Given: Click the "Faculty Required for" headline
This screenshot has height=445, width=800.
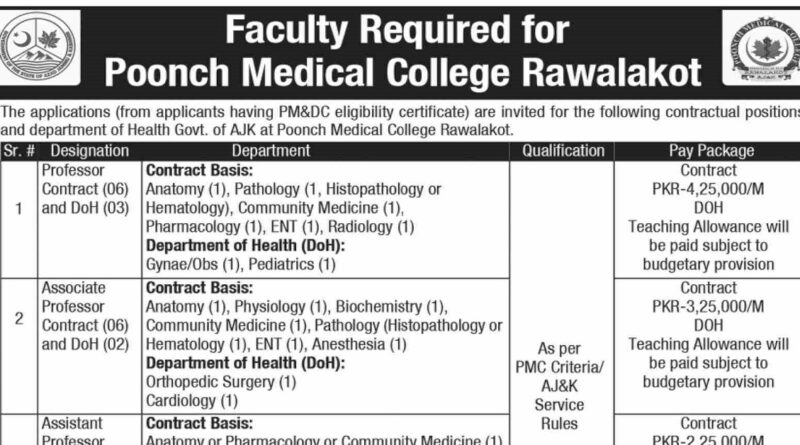Looking at the screenshot, I should pos(396,30).
